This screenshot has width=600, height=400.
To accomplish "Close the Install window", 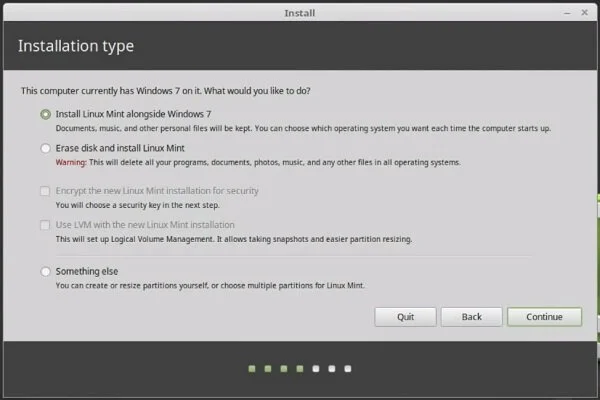I will pos(584,13).
